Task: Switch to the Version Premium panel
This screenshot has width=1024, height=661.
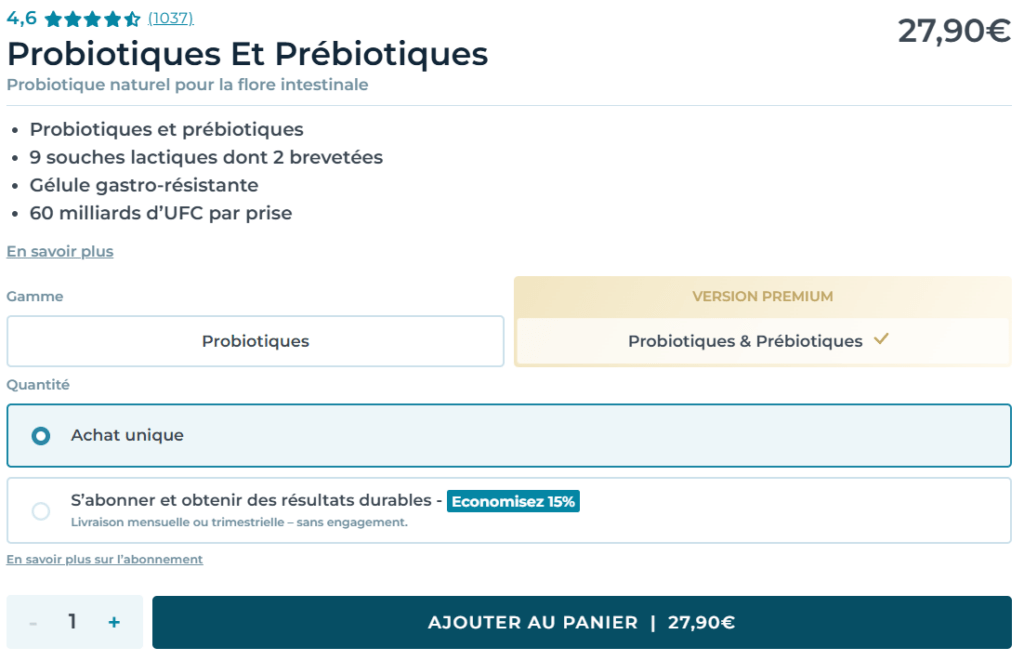Action: (763, 297)
